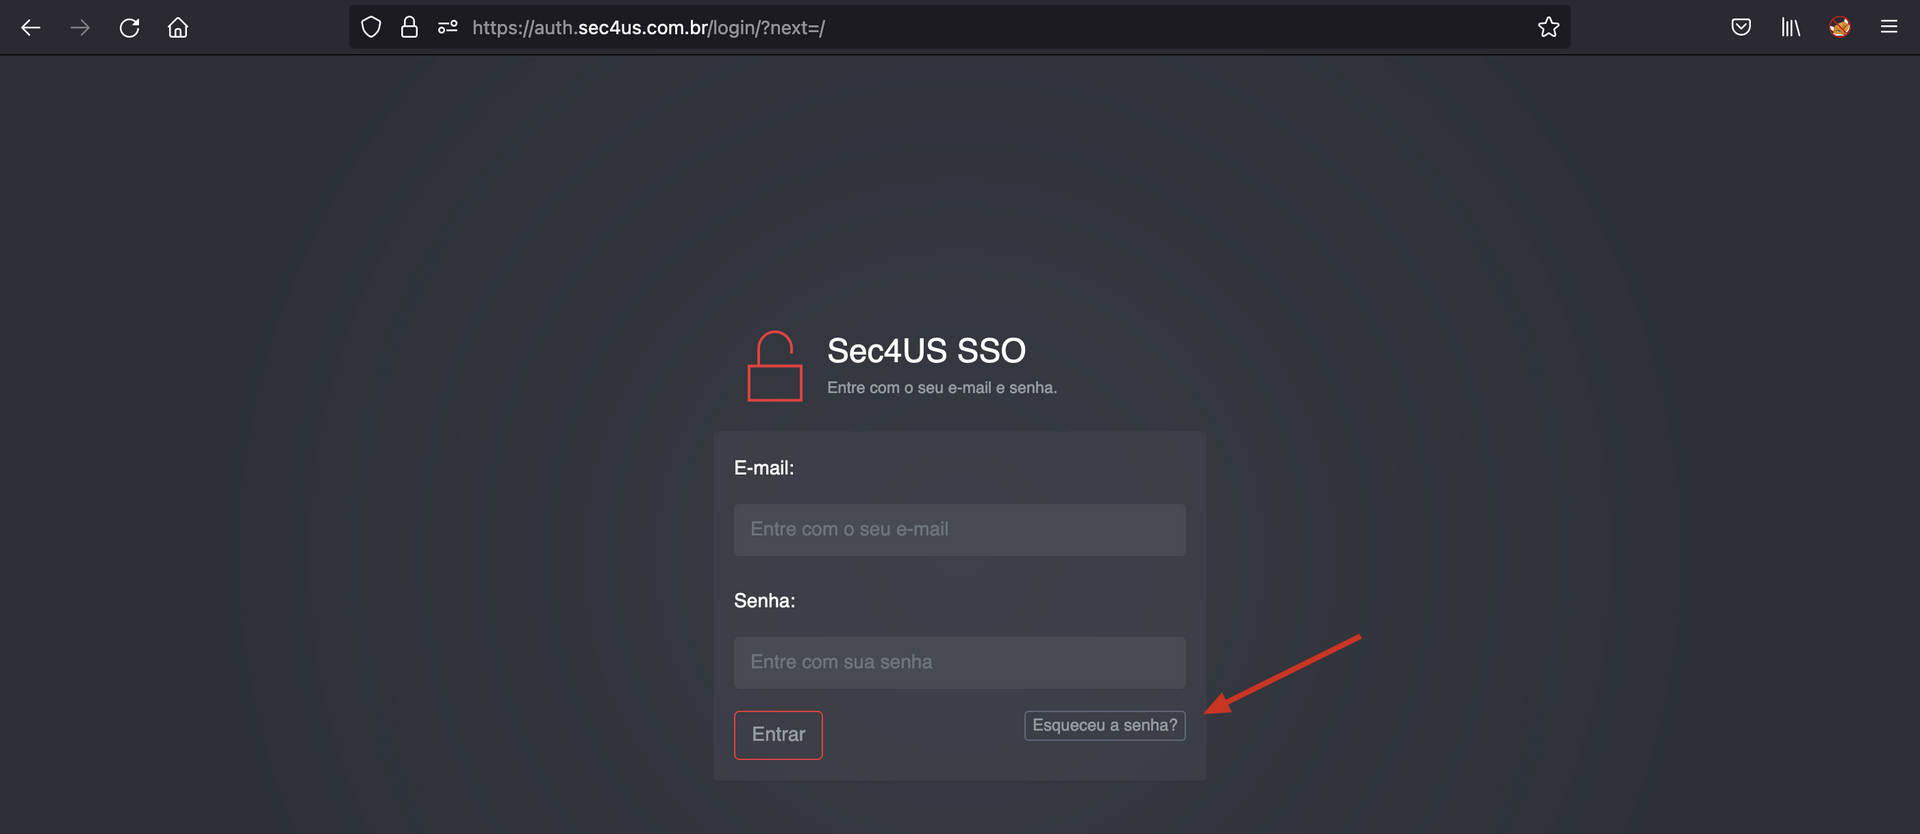Click the auth.sec4us.com.br address bar URL

pyautogui.click(x=648, y=28)
